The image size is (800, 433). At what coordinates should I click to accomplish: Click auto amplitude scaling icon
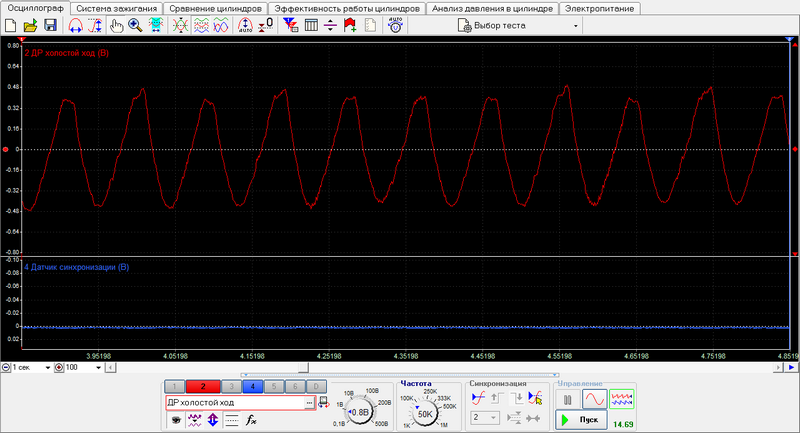[x=245, y=25]
